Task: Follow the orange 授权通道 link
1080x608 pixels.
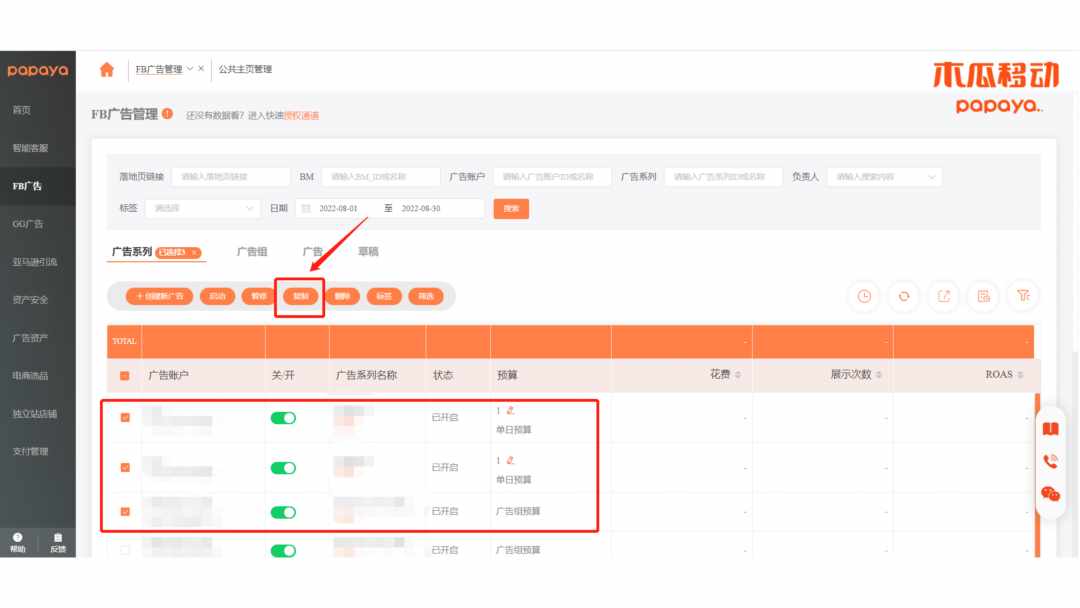Action: coord(302,116)
